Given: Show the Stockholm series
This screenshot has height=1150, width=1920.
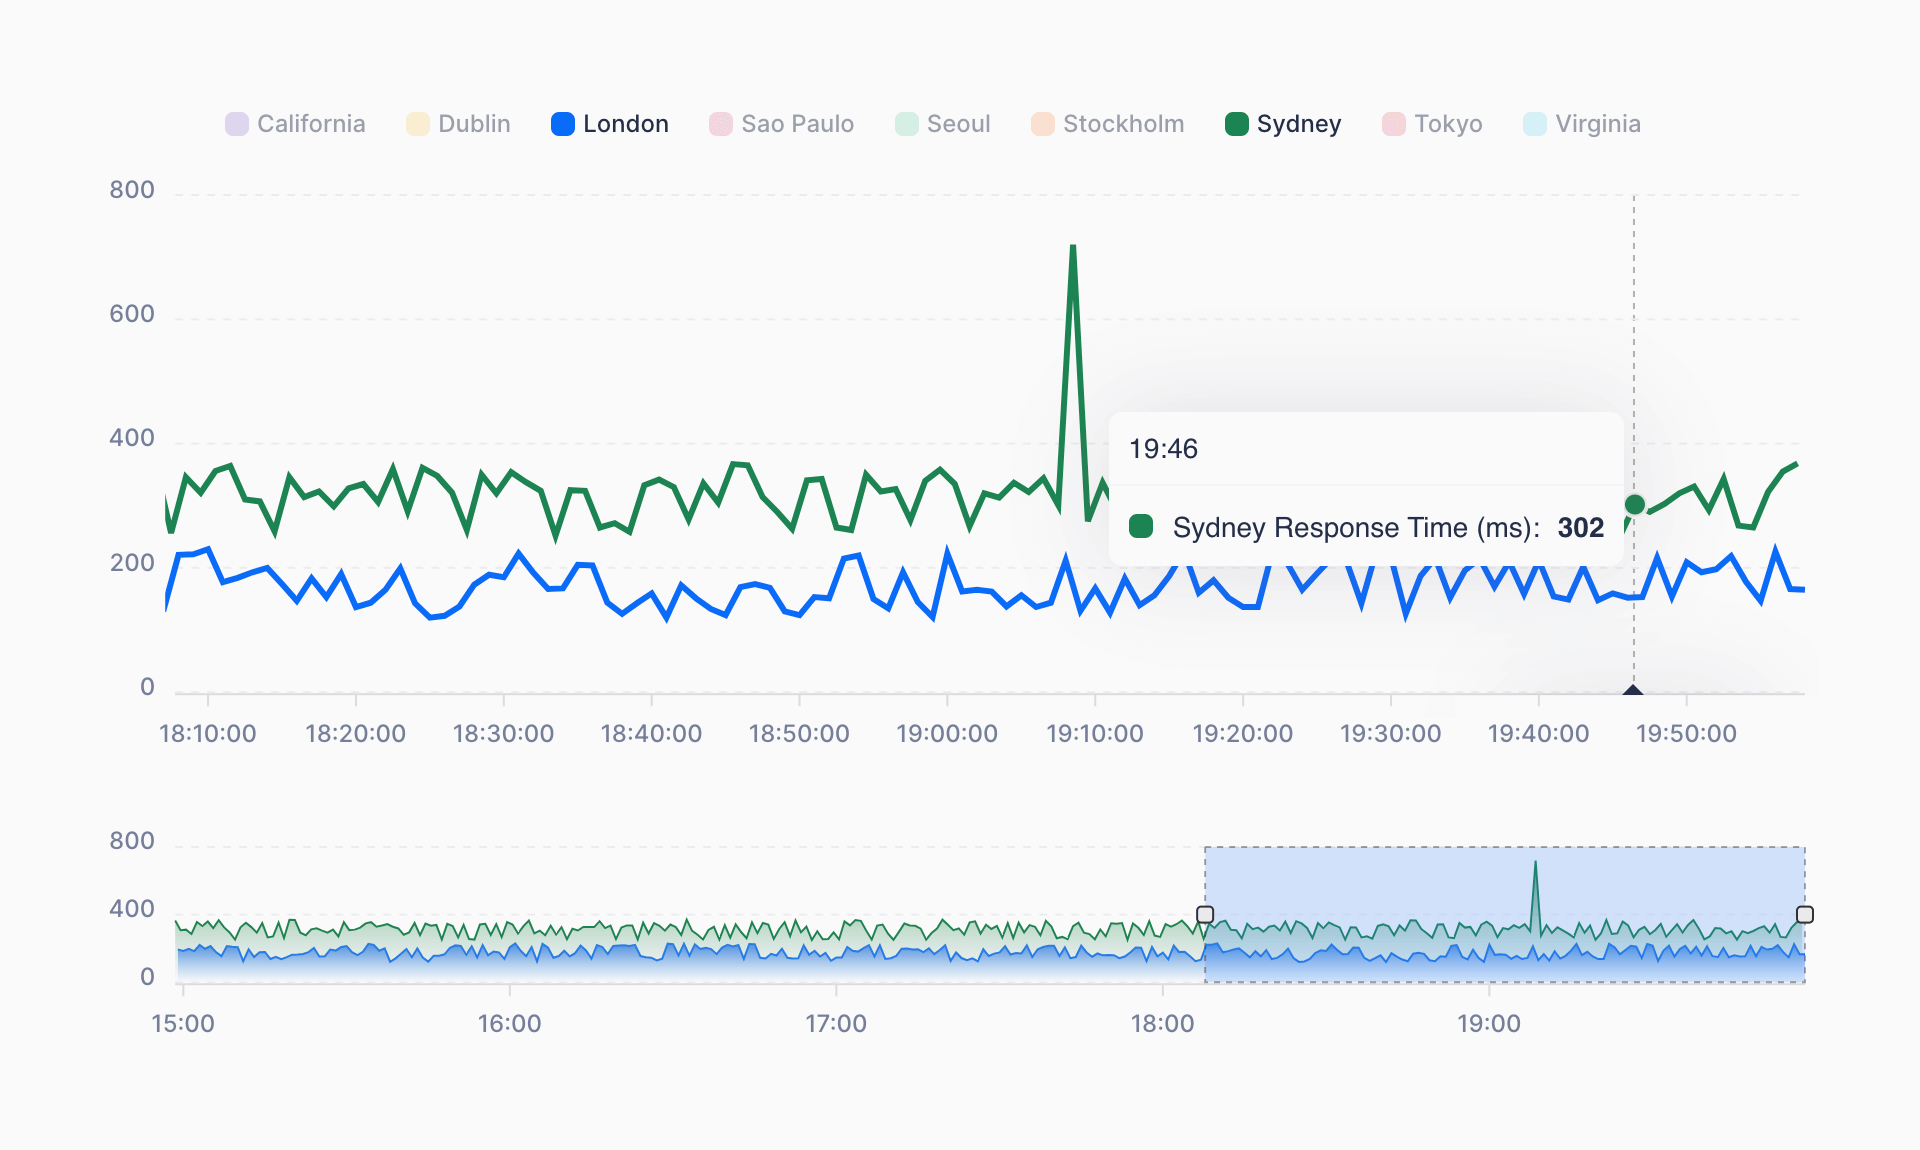Looking at the screenshot, I should point(1106,124).
